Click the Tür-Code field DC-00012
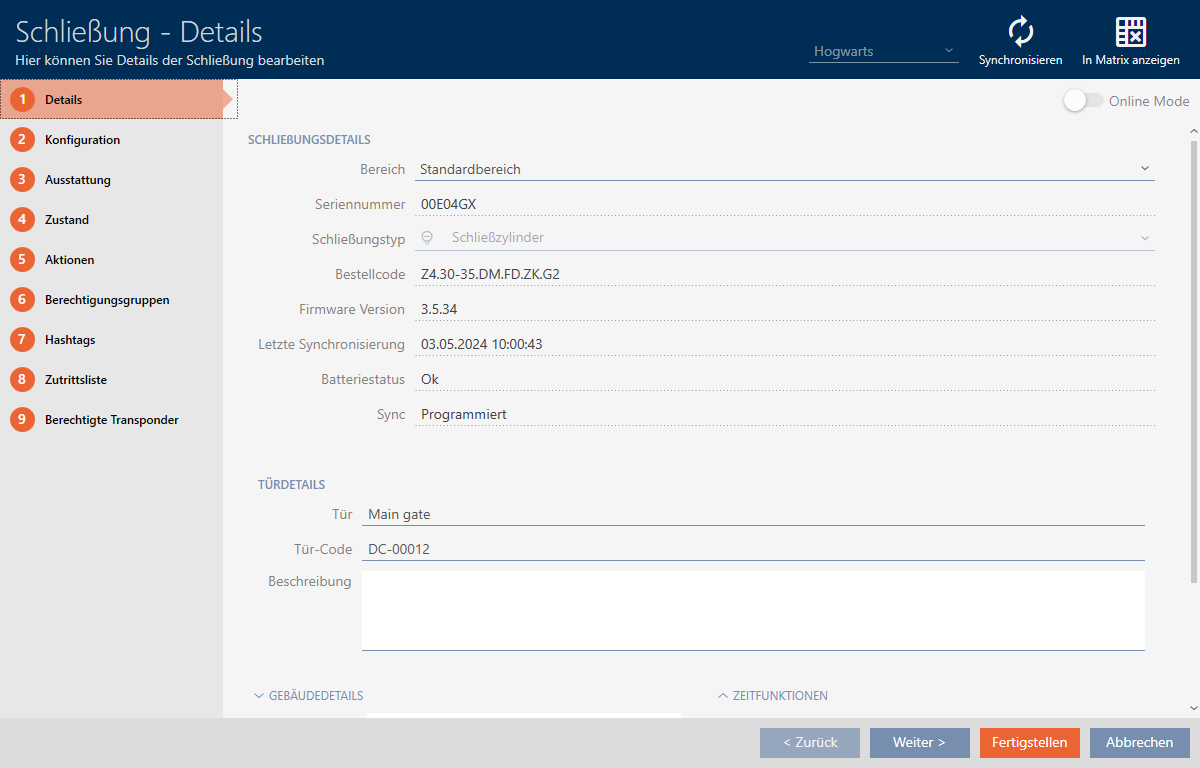This screenshot has height=768, width=1200. pyautogui.click(x=752, y=549)
